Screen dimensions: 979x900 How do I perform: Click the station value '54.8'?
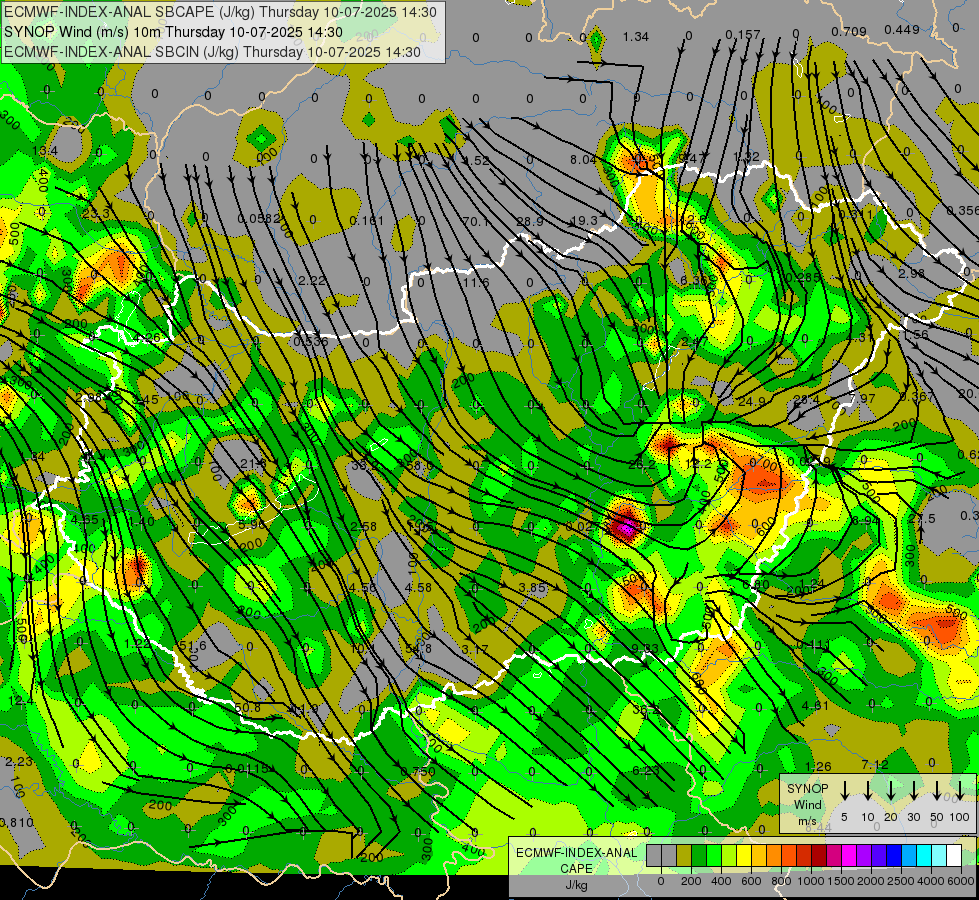[x=418, y=649]
